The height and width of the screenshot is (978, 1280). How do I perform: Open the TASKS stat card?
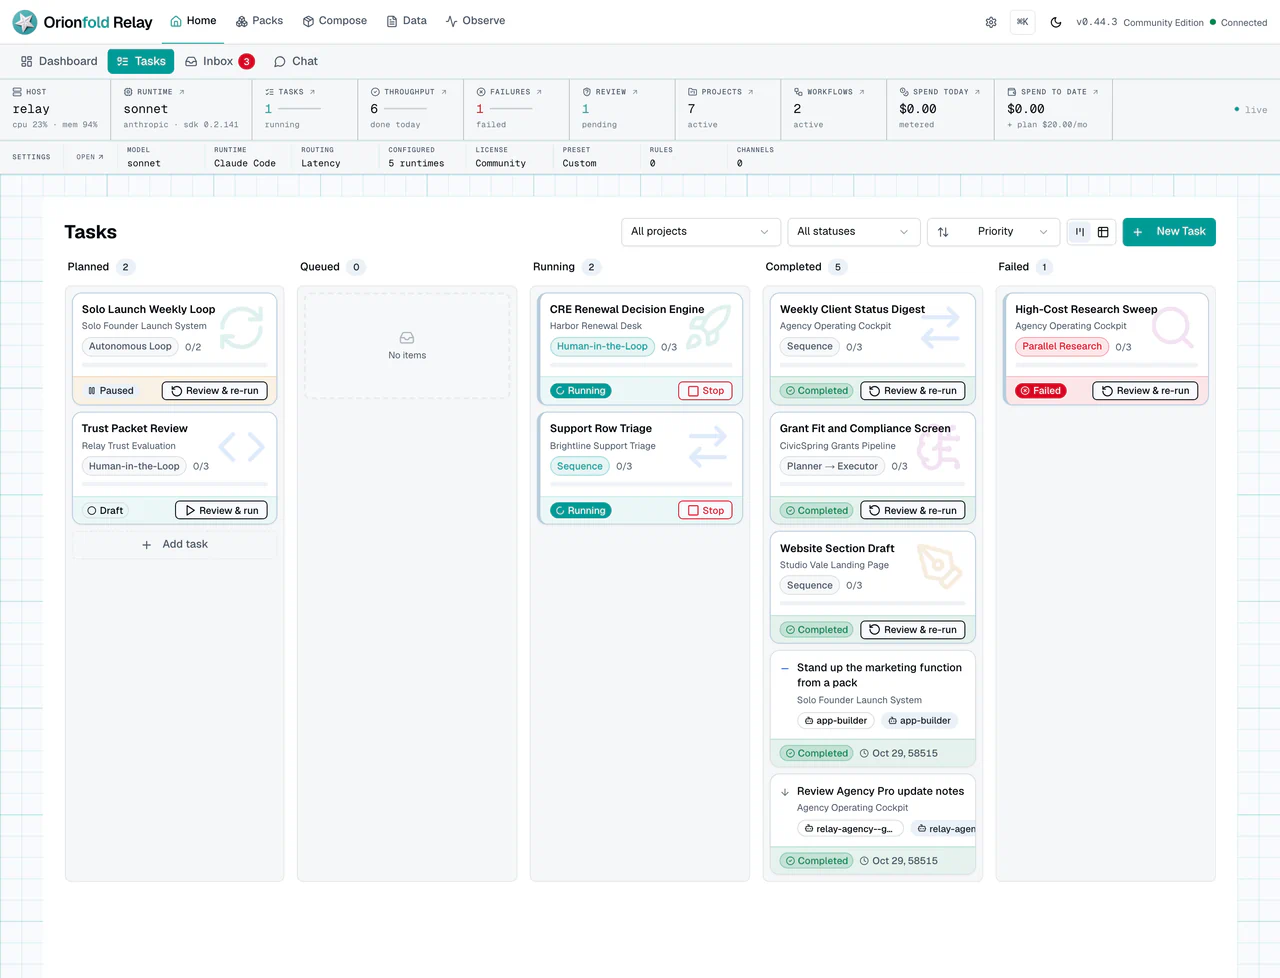click(x=304, y=109)
